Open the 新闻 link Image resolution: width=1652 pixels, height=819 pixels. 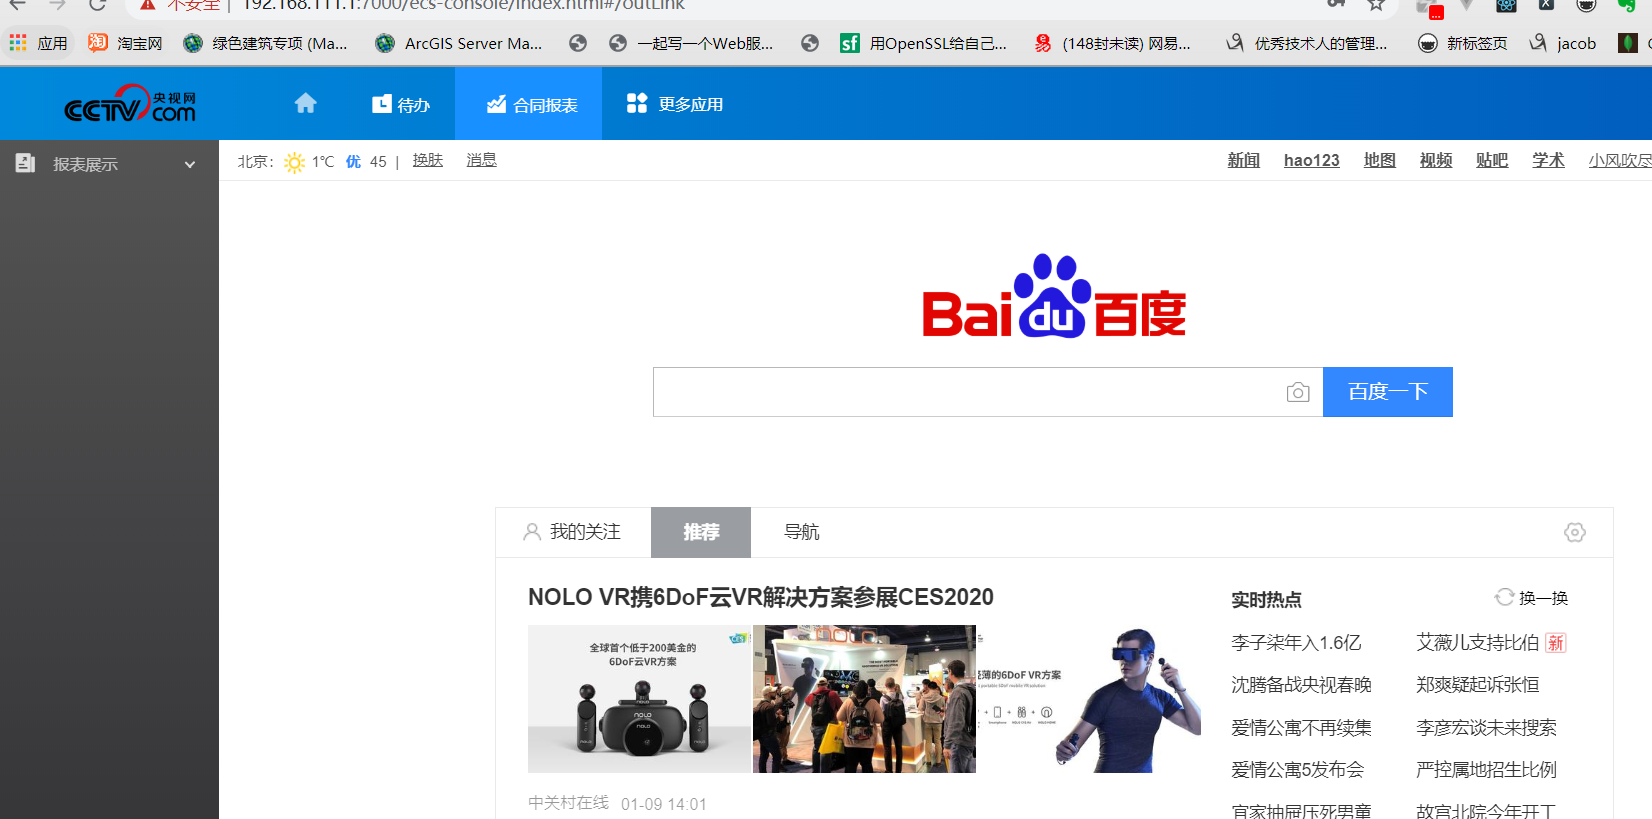click(x=1244, y=160)
